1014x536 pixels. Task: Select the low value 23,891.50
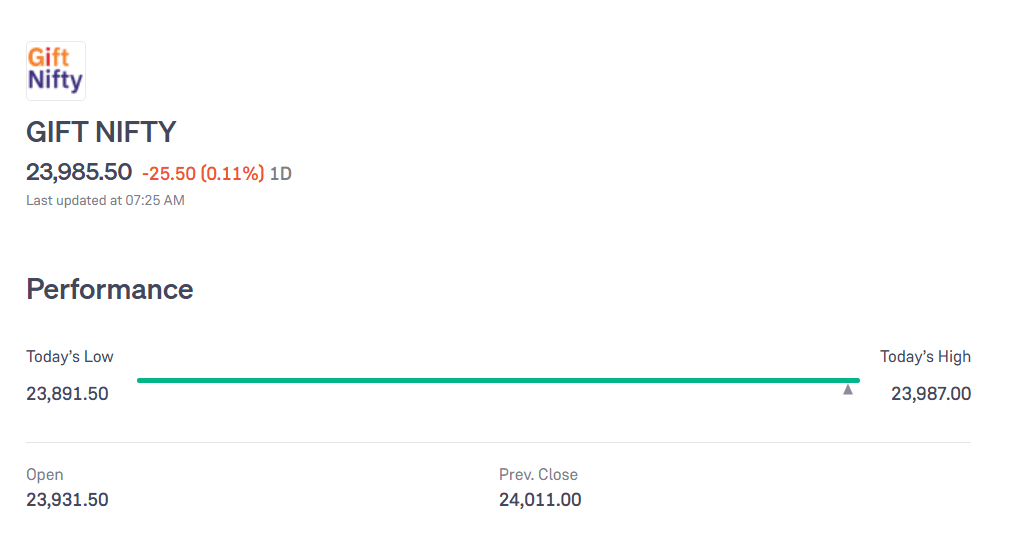67,394
